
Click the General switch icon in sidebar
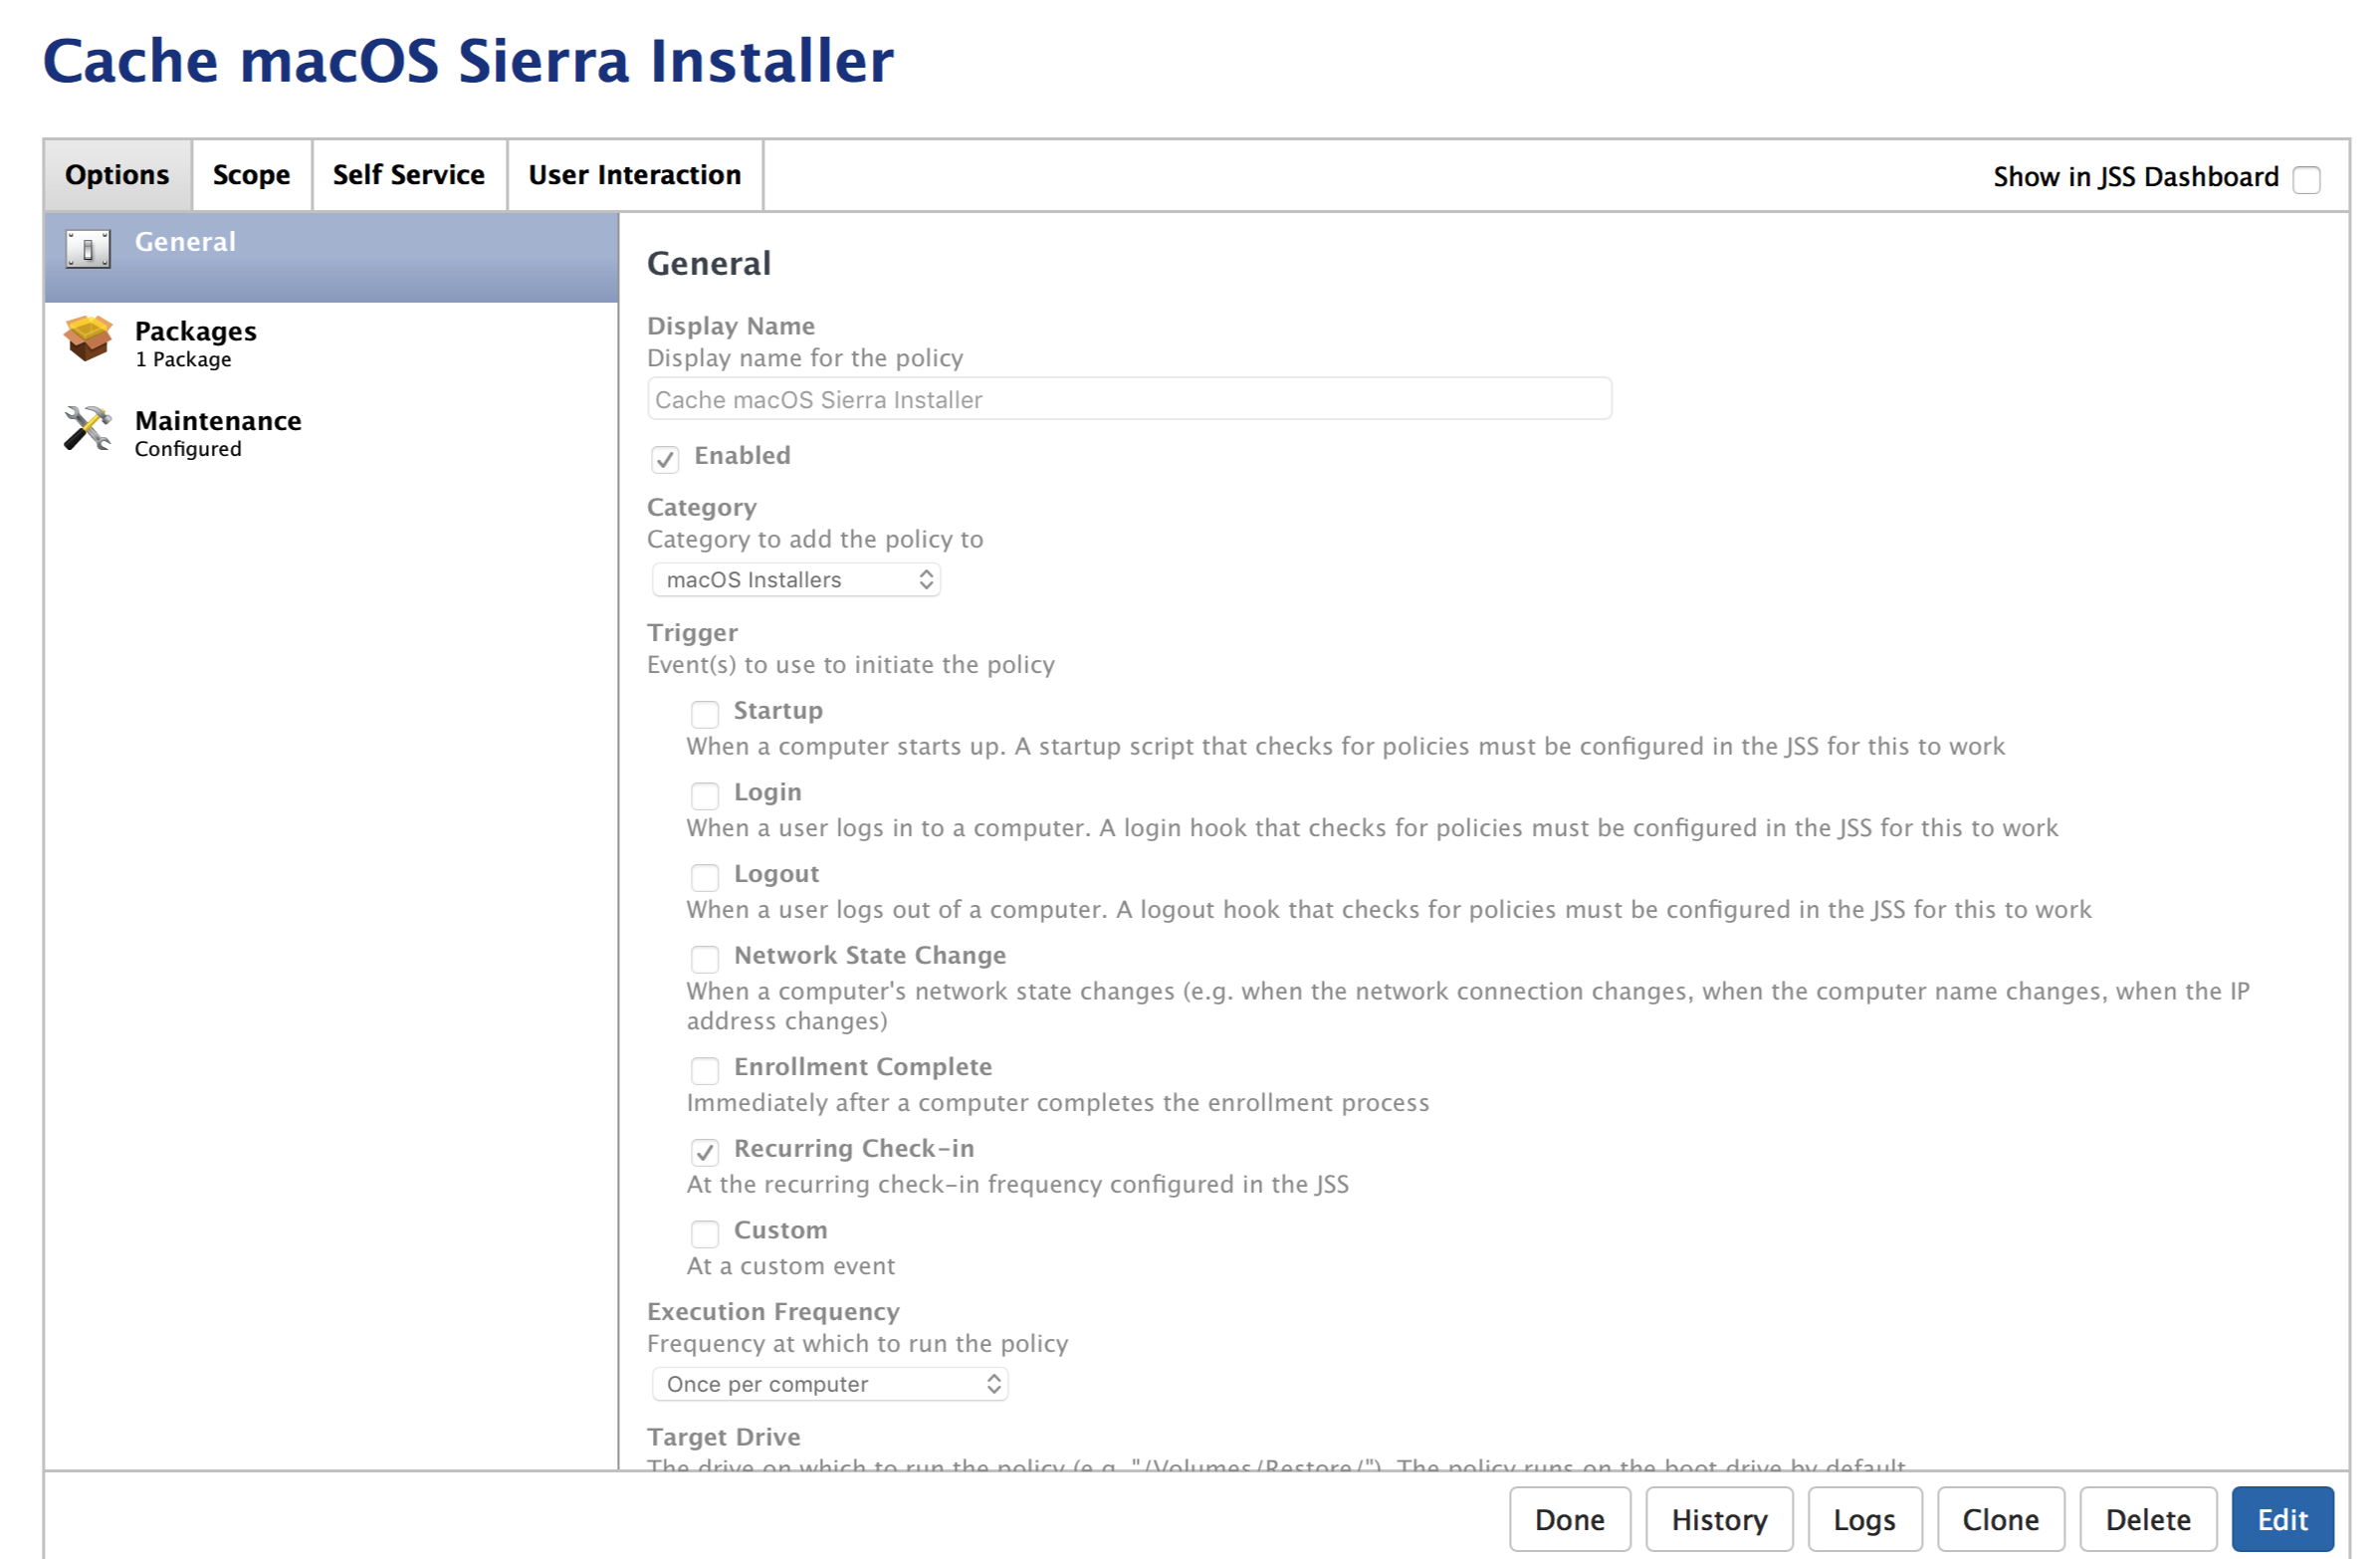coord(88,249)
